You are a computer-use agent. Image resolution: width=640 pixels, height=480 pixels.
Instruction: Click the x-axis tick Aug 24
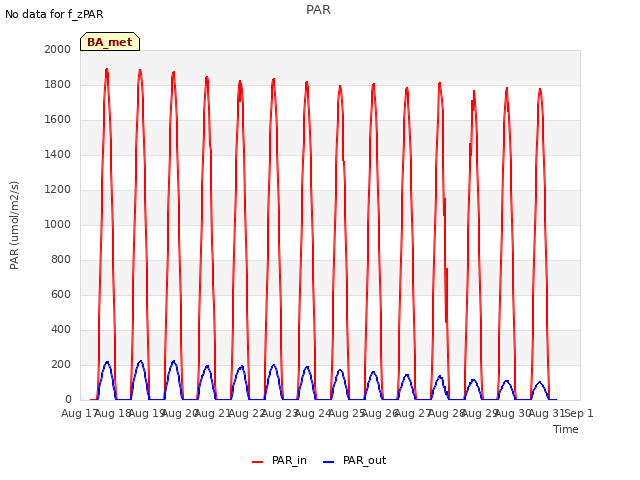313,413
